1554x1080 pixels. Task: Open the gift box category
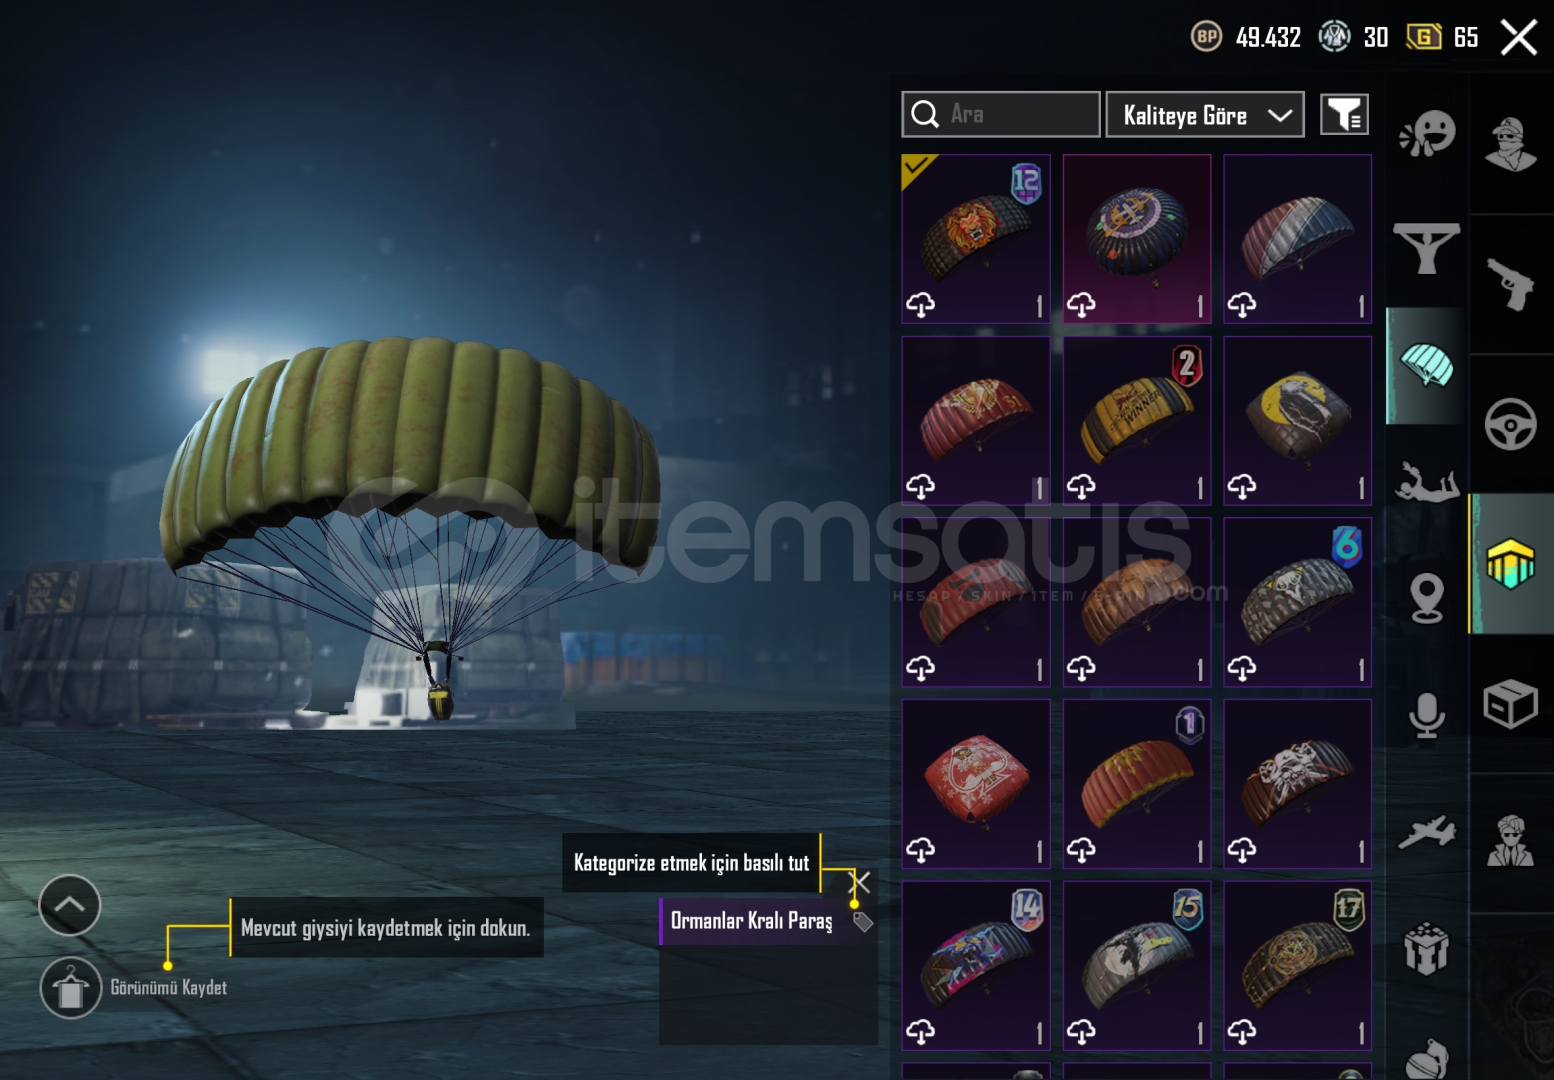tap(1427, 948)
